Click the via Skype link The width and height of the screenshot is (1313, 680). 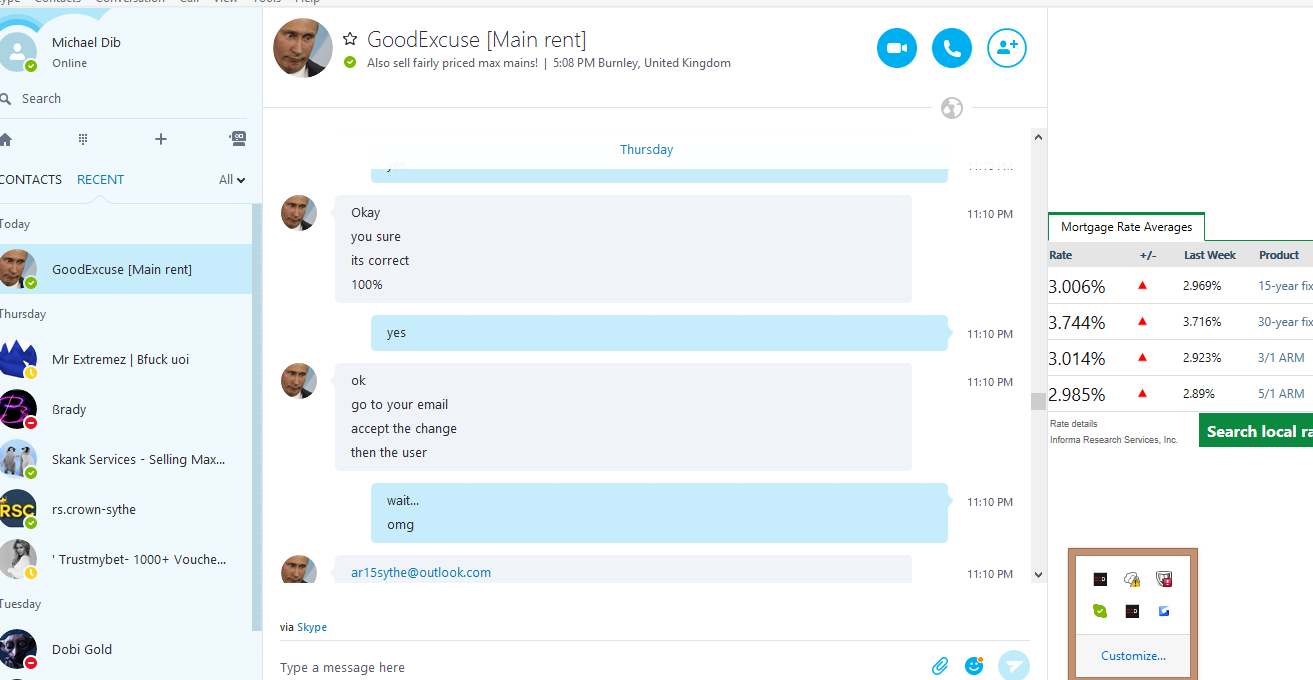312,627
